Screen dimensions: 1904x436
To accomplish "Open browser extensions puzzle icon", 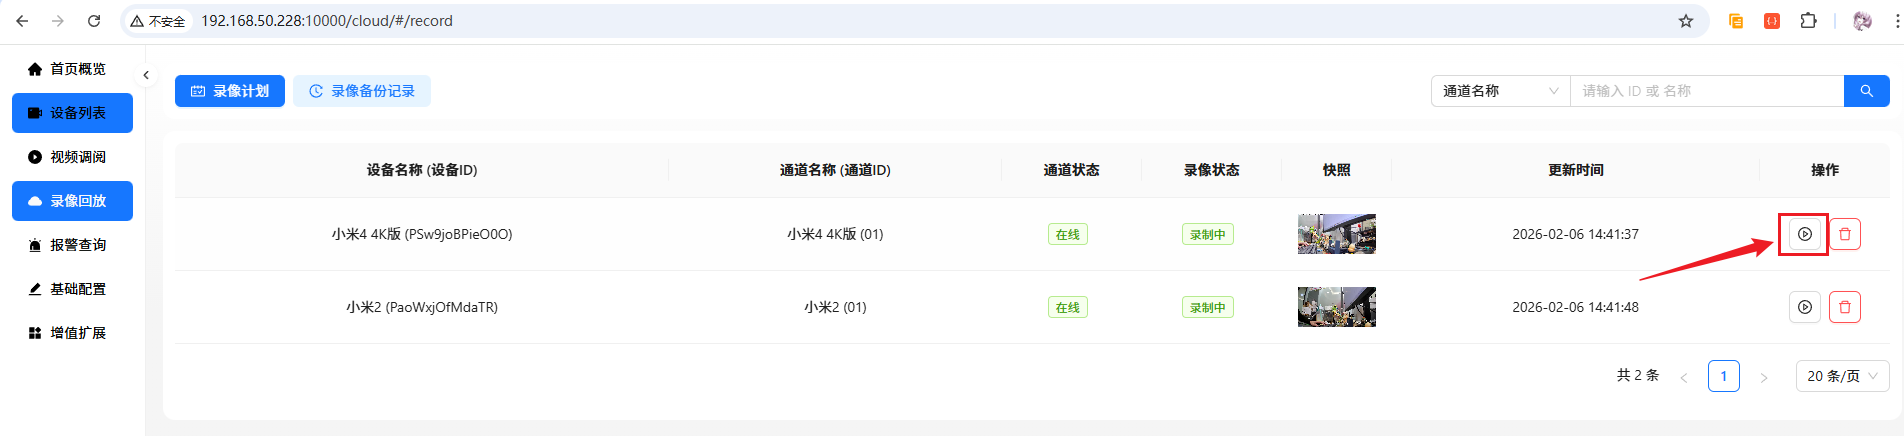I will (x=1808, y=21).
